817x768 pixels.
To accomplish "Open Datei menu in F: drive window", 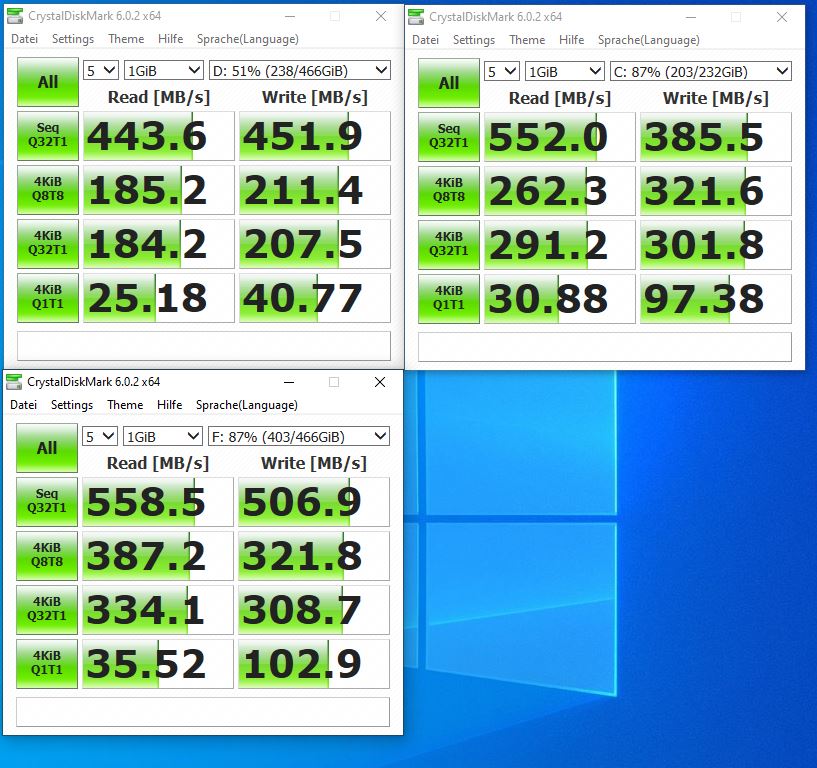I will tap(23, 405).
